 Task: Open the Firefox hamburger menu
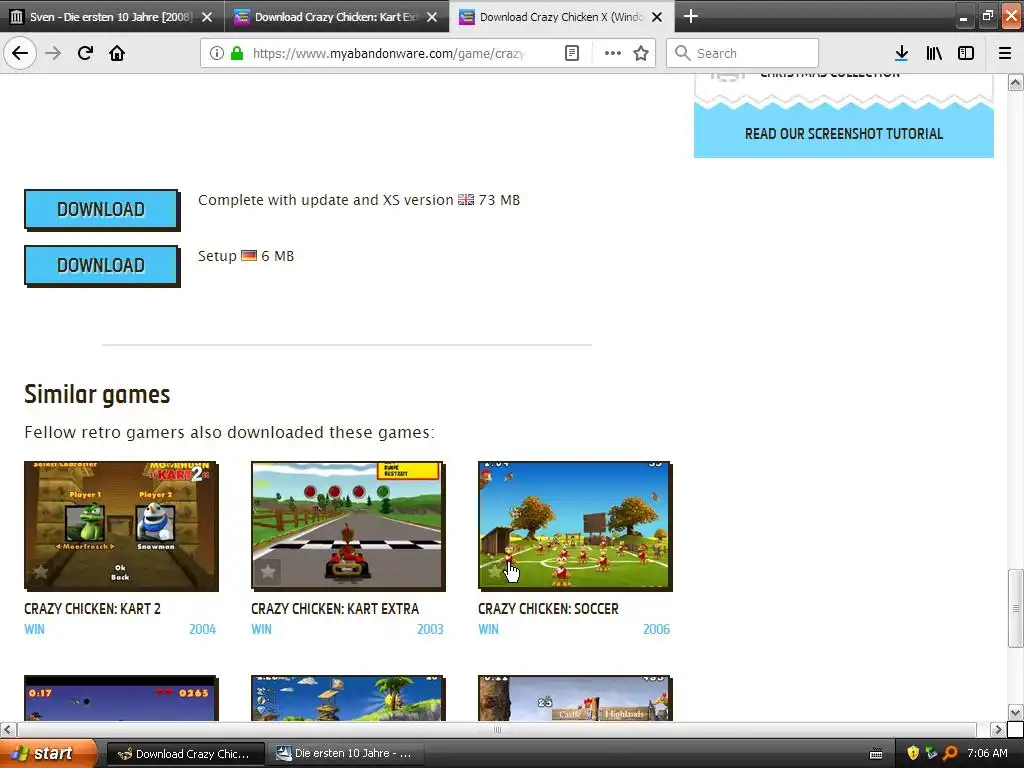click(1005, 53)
